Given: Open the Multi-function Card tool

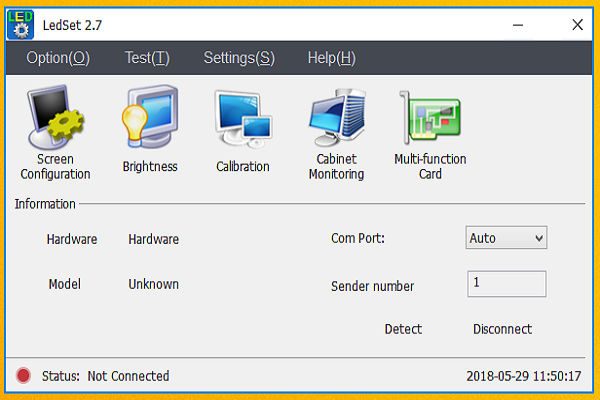Looking at the screenshot, I should (430, 134).
